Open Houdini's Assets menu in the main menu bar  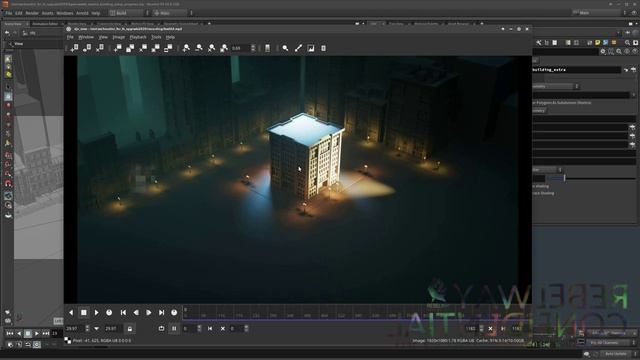(x=47, y=13)
